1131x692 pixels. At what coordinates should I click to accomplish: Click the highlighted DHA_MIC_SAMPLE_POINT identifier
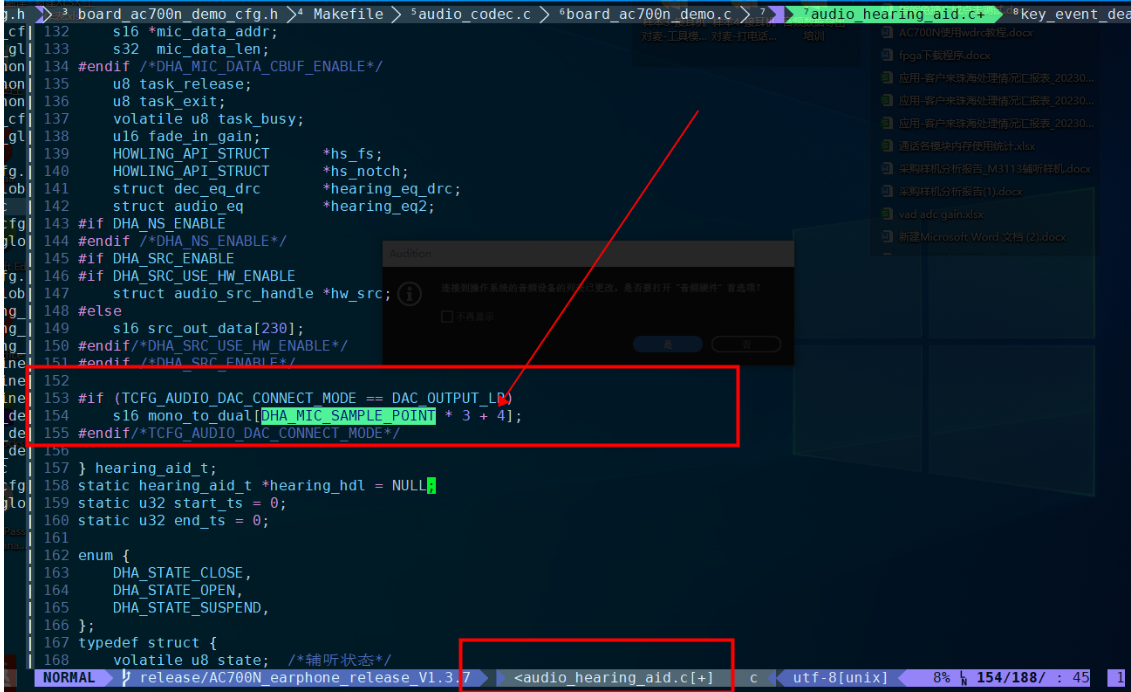click(348, 416)
